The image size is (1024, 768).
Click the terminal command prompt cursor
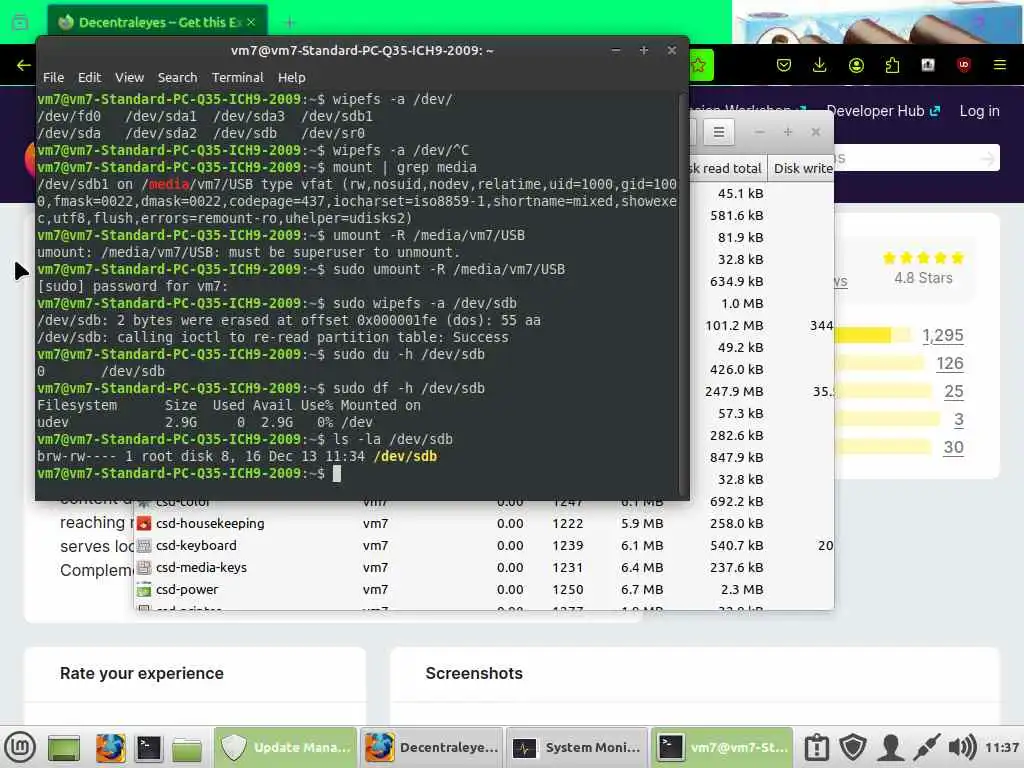pyautogui.click(x=337, y=473)
